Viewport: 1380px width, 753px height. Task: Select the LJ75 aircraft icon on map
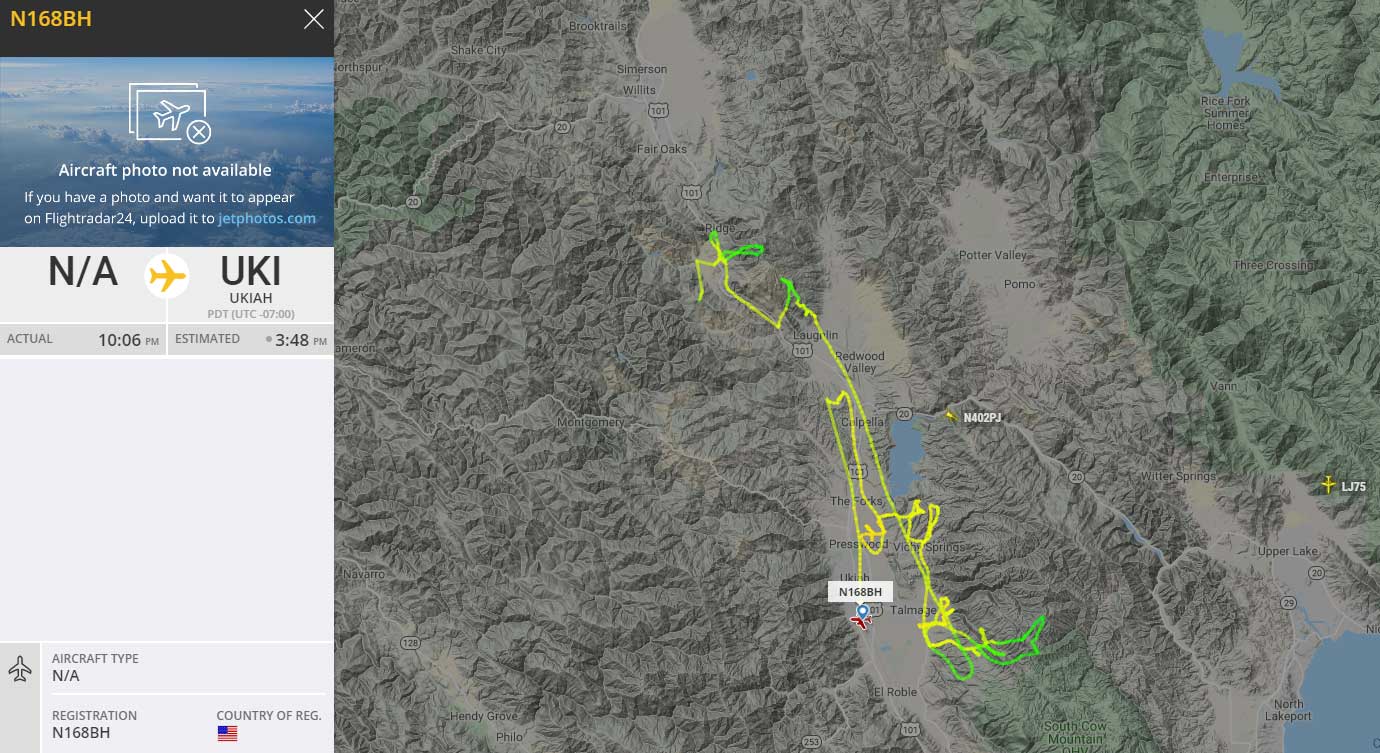coord(1328,485)
